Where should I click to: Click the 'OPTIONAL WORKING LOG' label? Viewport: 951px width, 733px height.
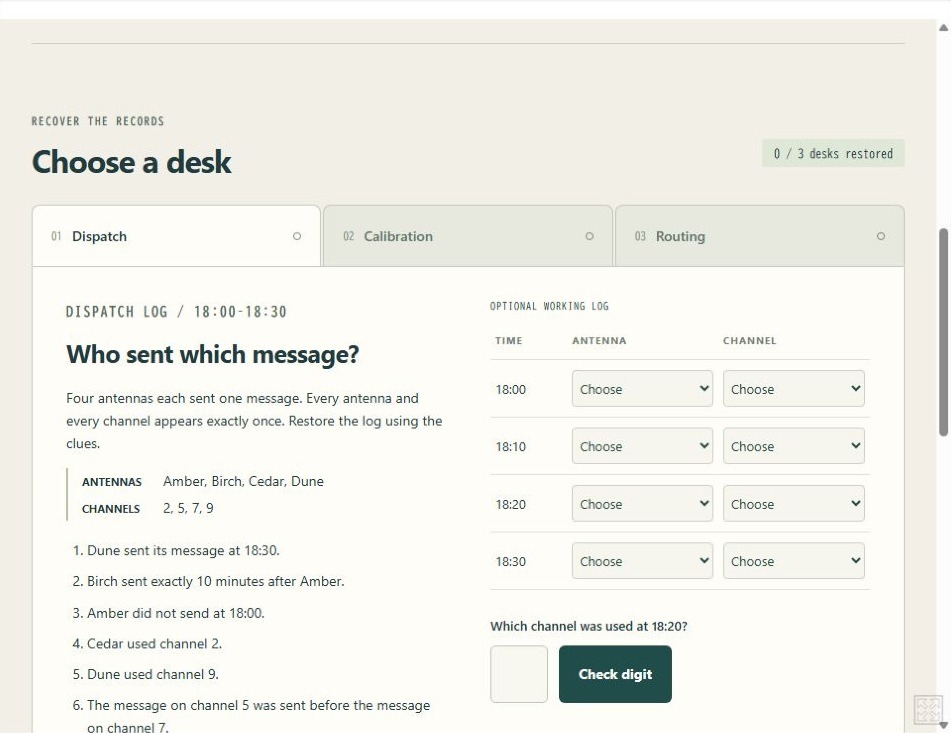549,306
